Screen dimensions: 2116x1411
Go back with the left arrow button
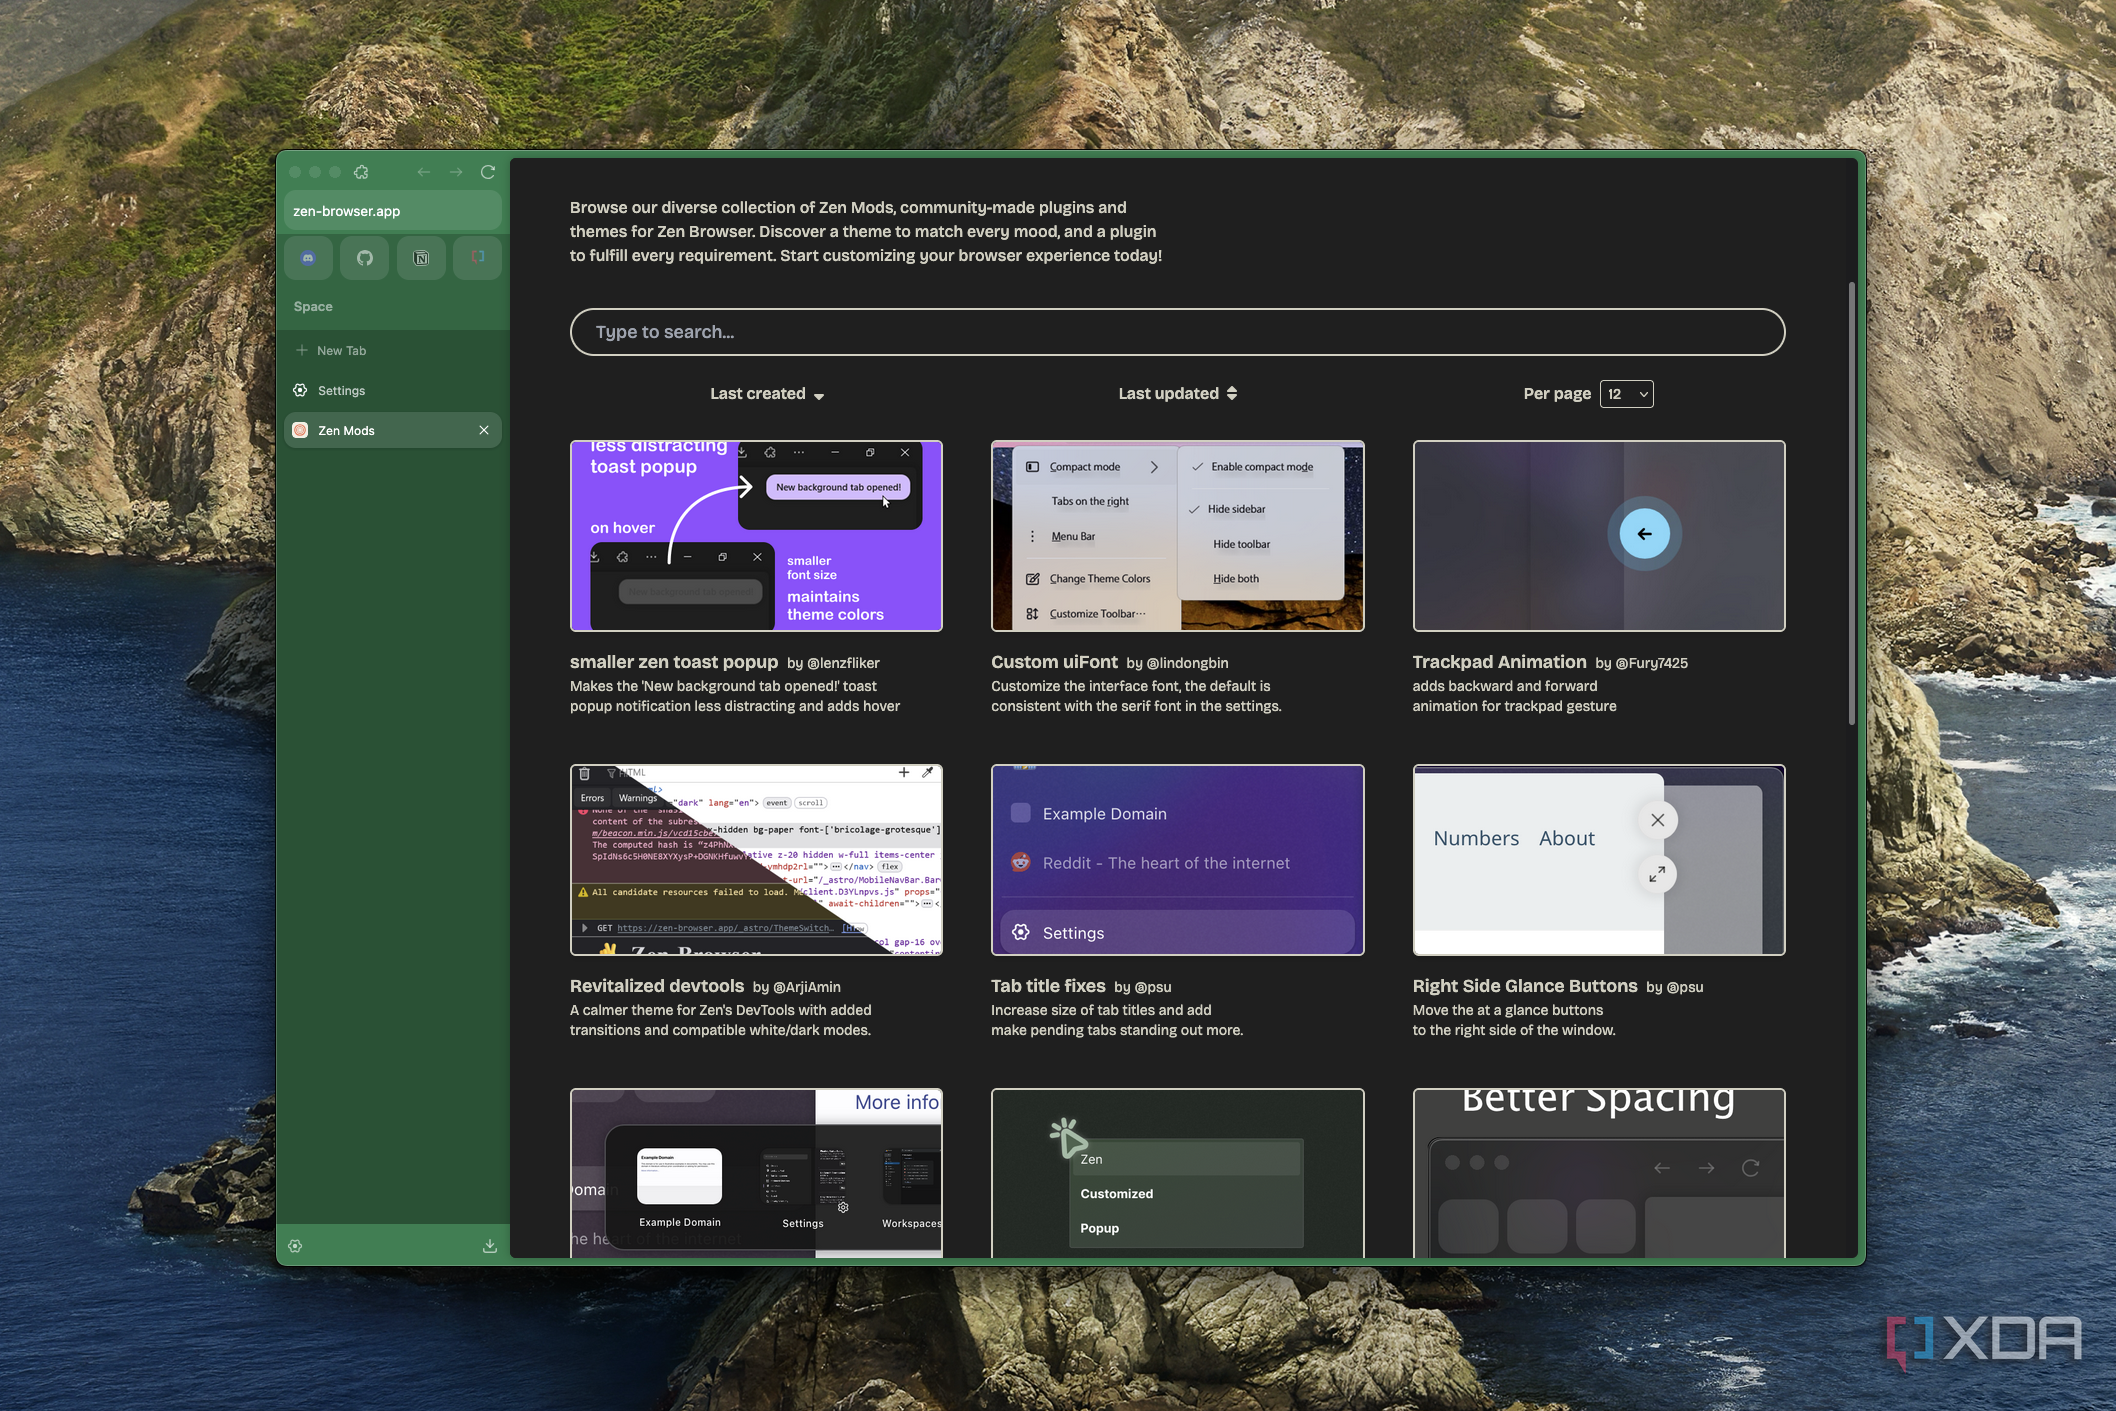click(x=424, y=172)
